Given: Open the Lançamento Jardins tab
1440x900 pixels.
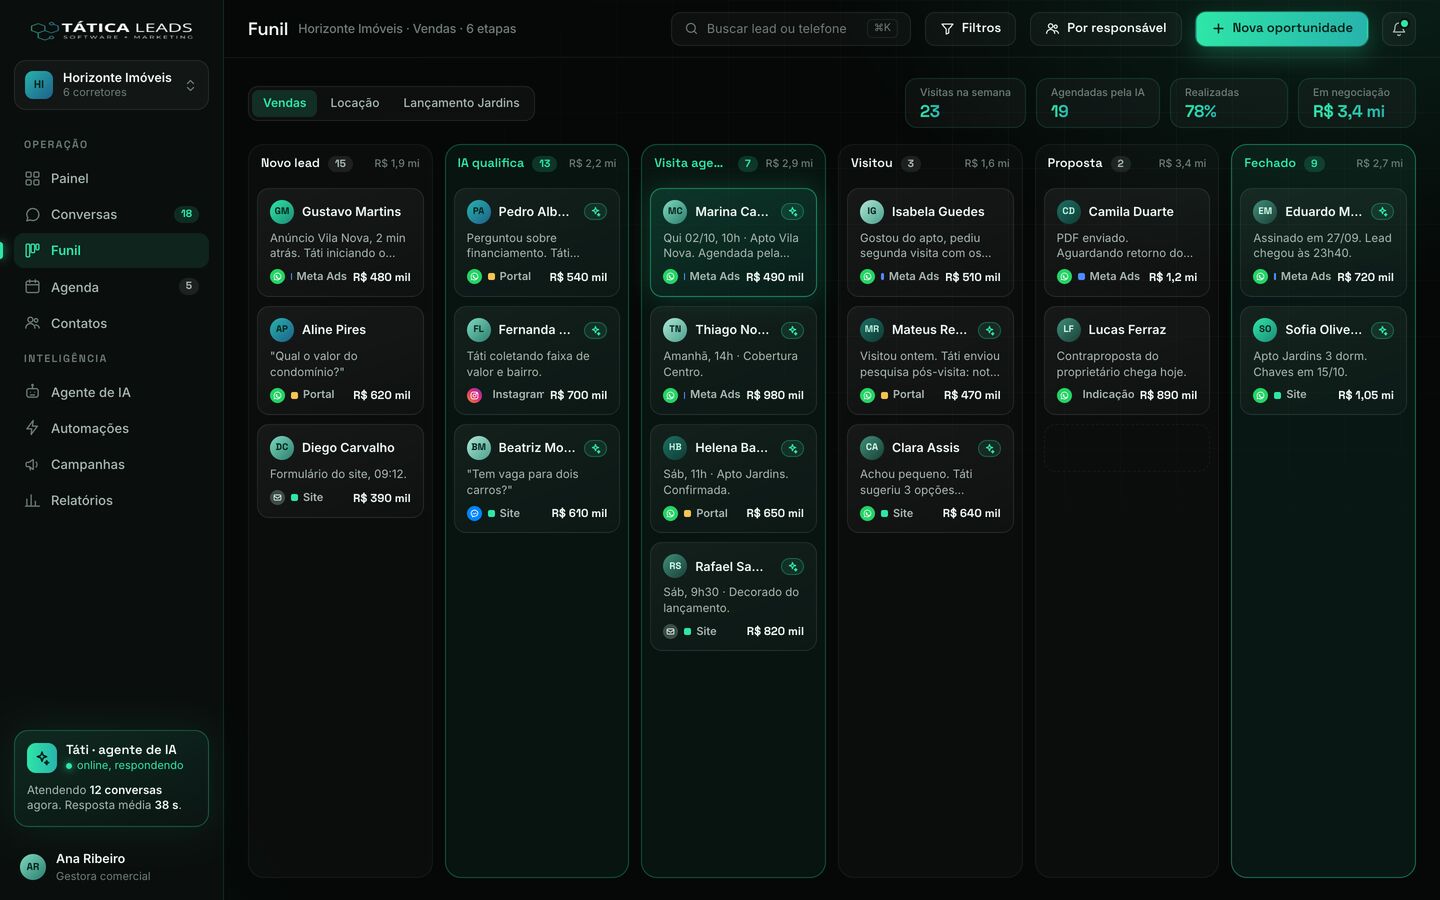Looking at the screenshot, I should (461, 103).
